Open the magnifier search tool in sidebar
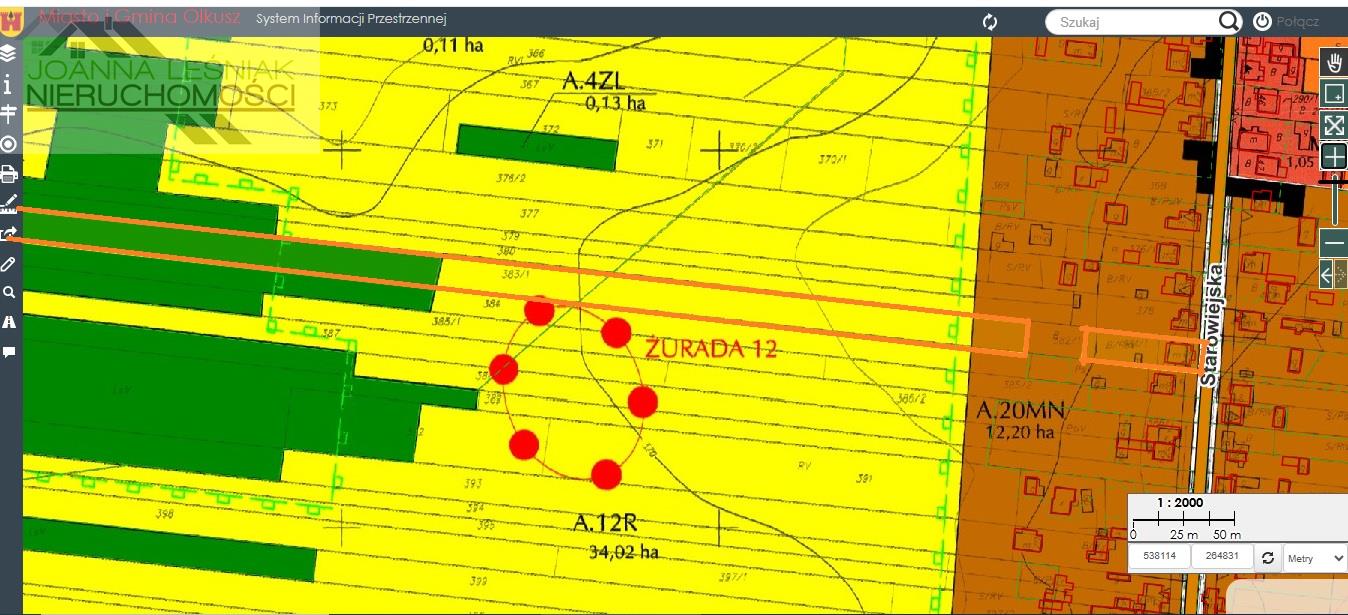 pos(9,293)
